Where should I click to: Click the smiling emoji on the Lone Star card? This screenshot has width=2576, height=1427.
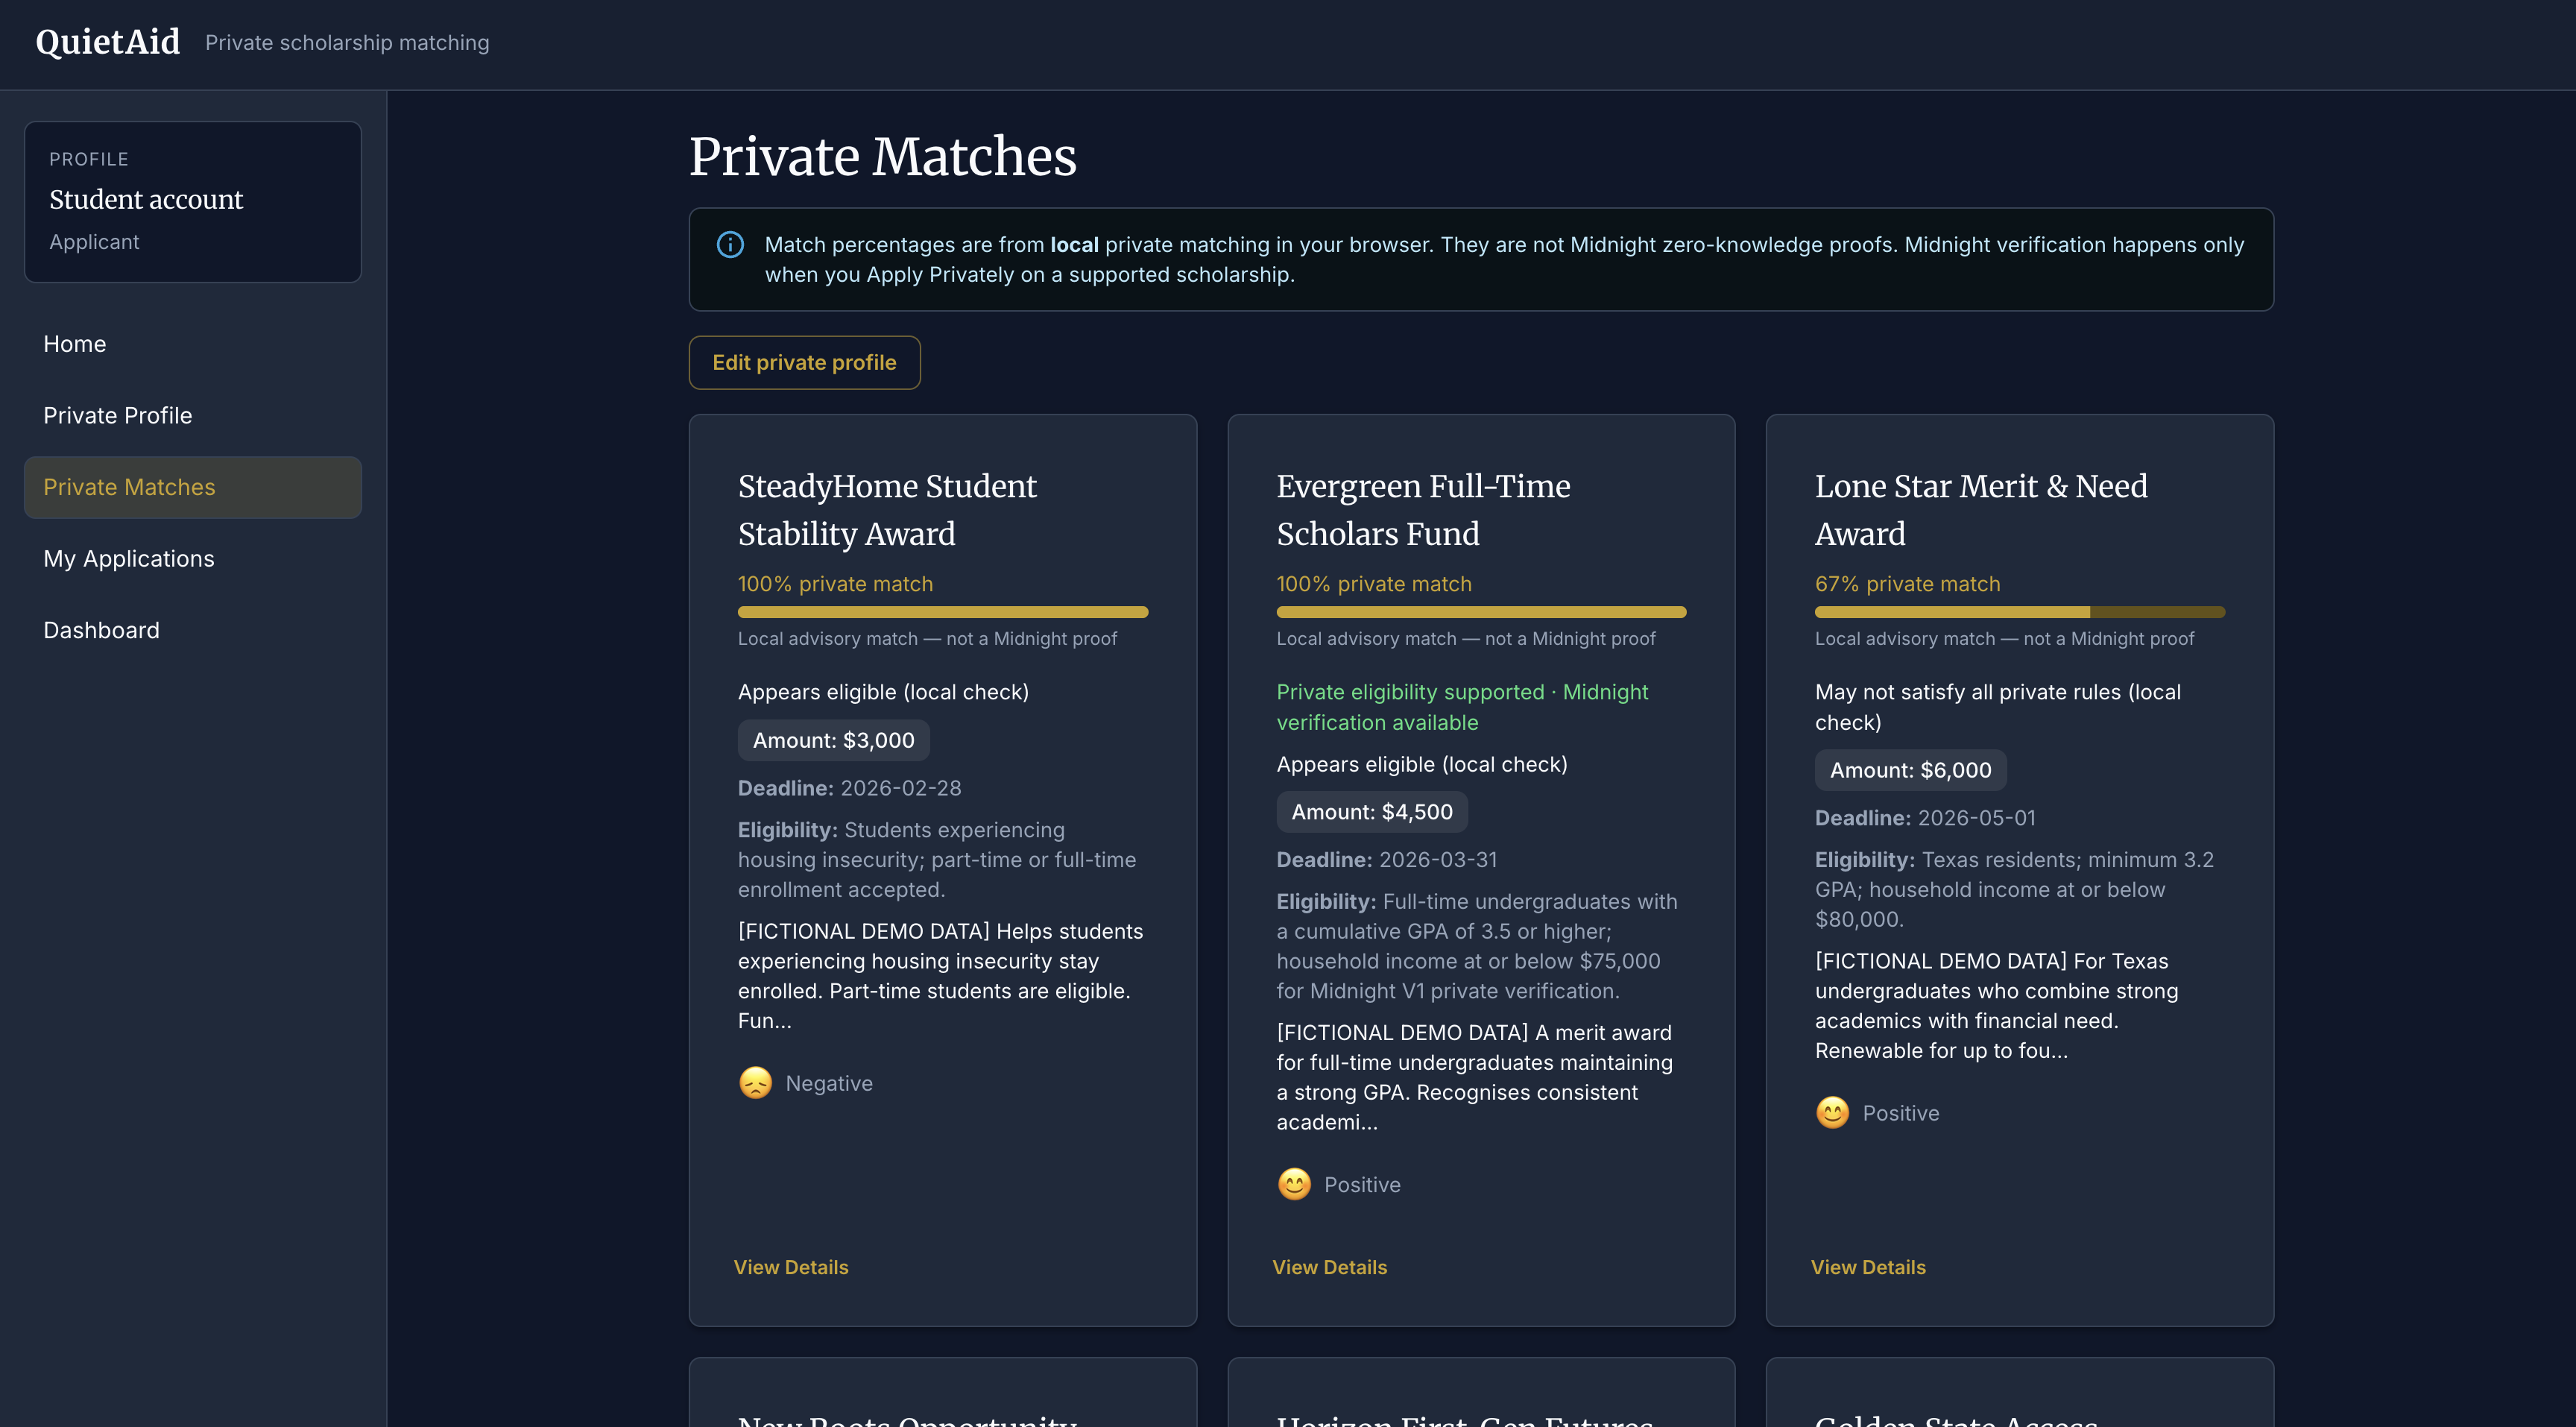click(x=1832, y=1113)
